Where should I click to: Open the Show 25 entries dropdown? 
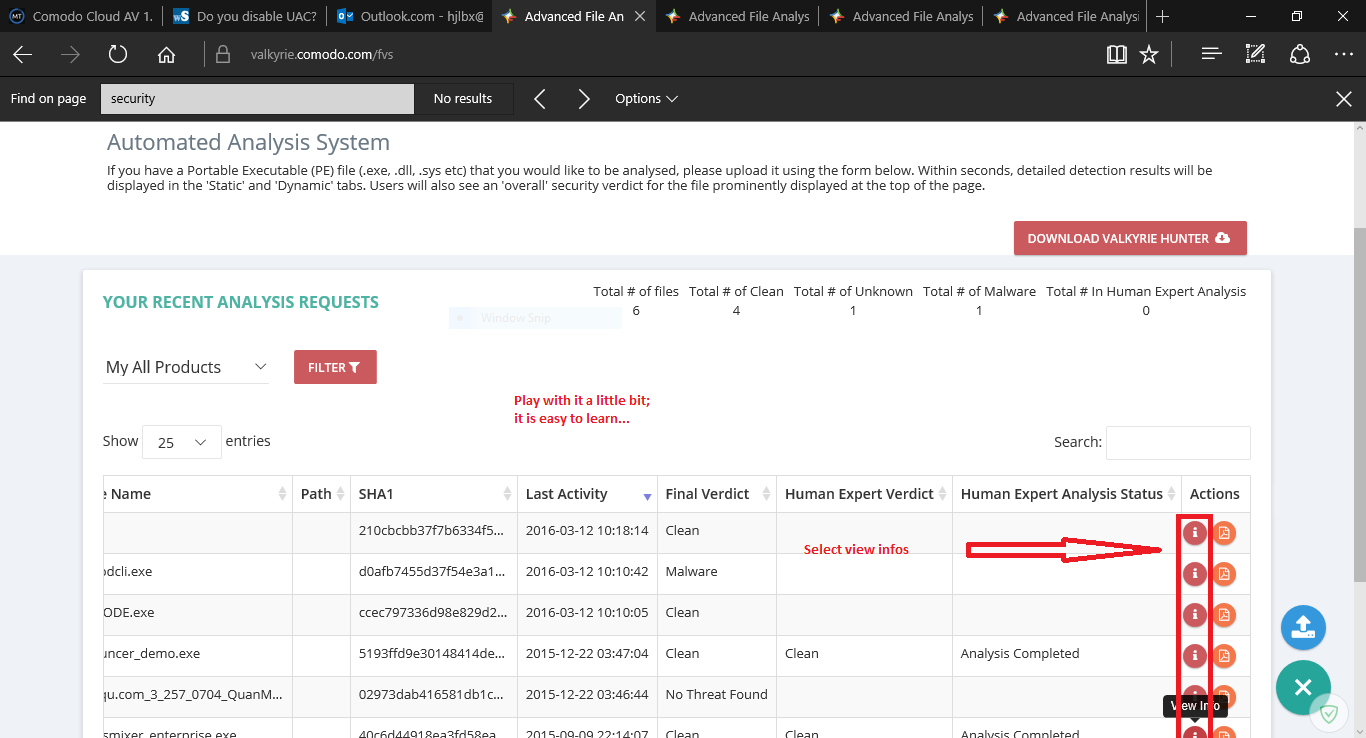coord(182,442)
